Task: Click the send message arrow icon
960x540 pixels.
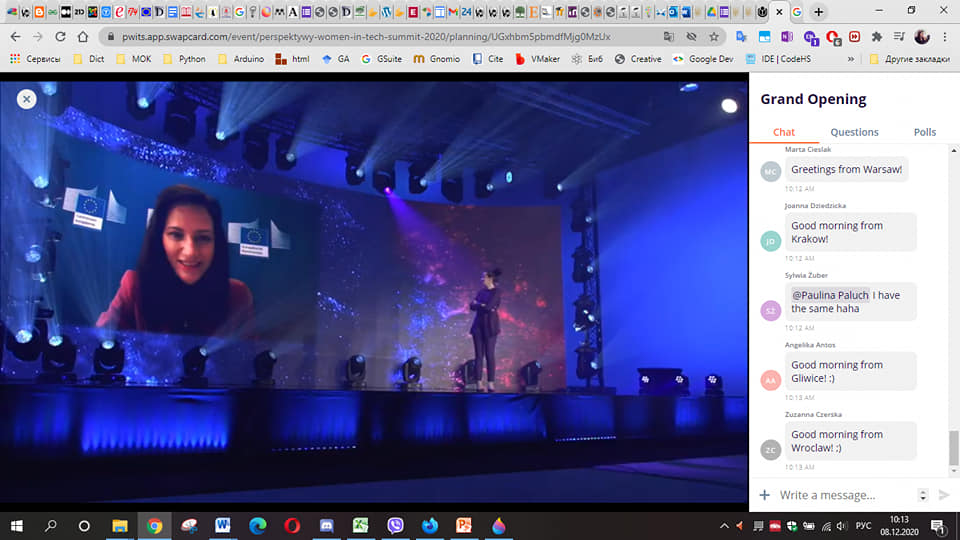Action: pyautogui.click(x=943, y=495)
